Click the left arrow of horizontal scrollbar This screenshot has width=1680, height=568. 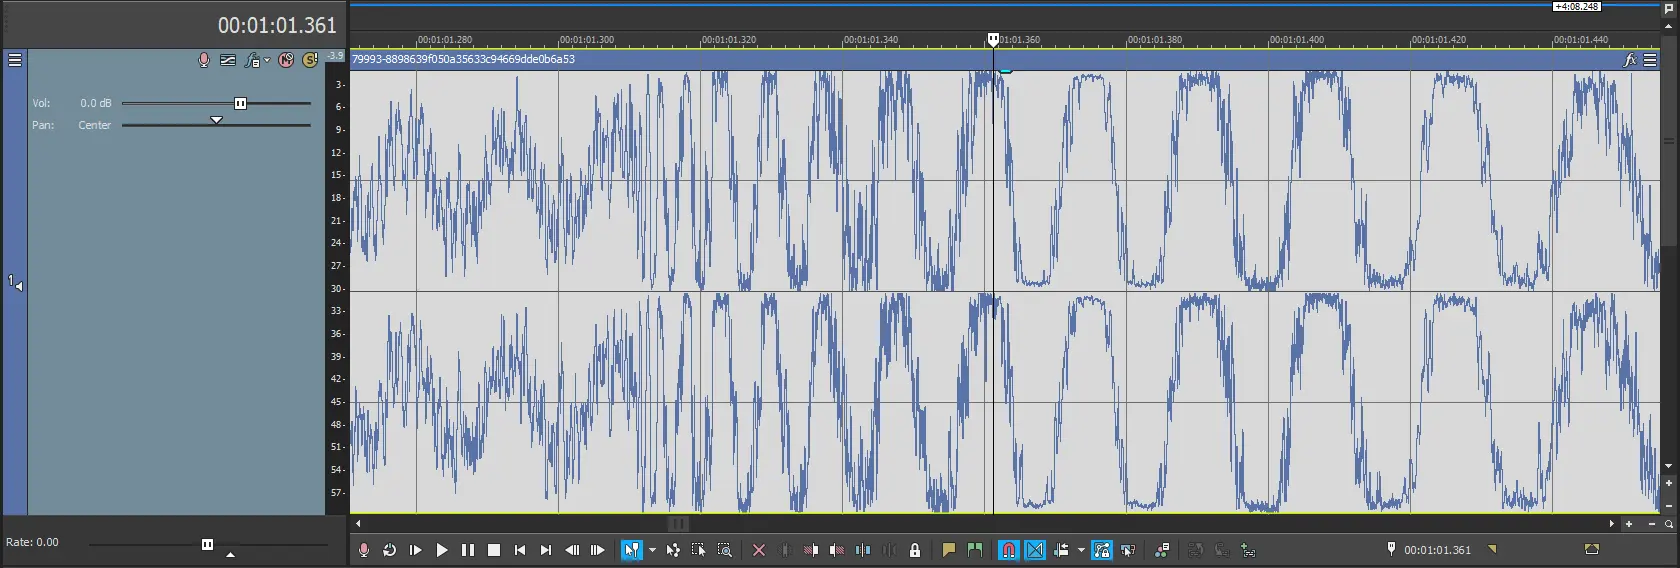click(358, 523)
